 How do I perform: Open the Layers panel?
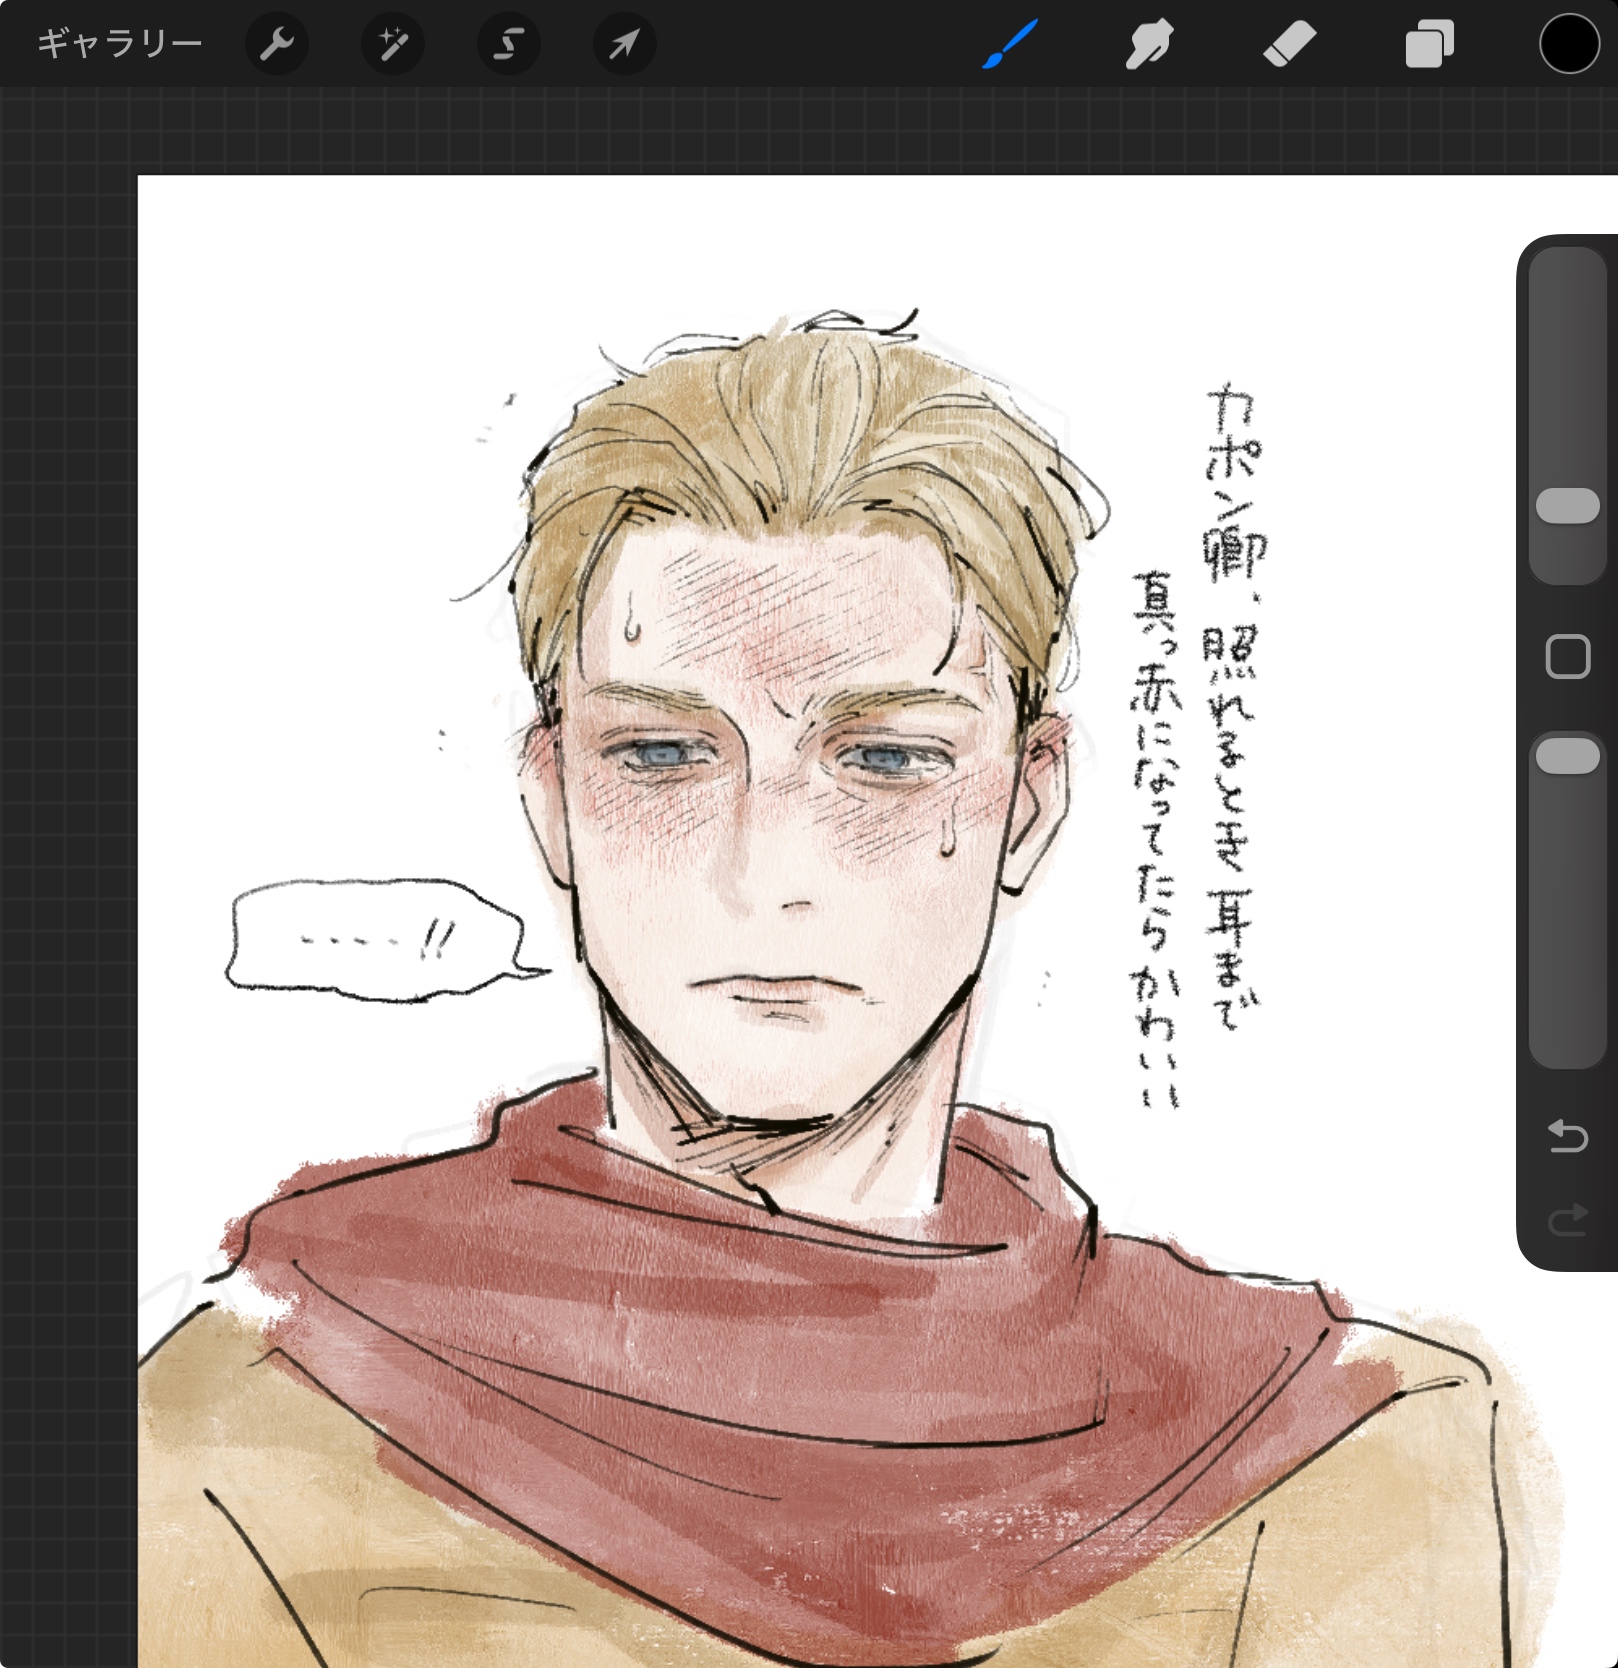tap(1429, 45)
